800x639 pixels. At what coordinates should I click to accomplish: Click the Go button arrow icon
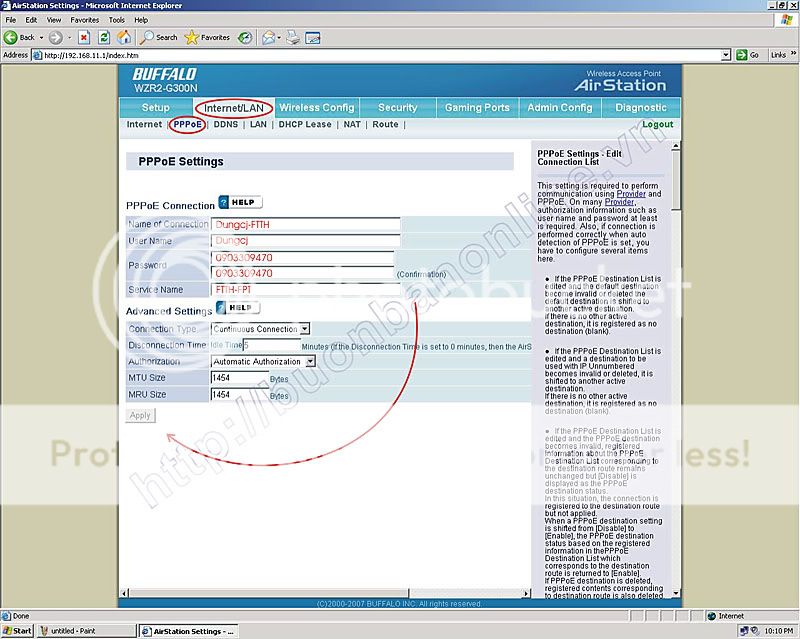click(x=742, y=55)
